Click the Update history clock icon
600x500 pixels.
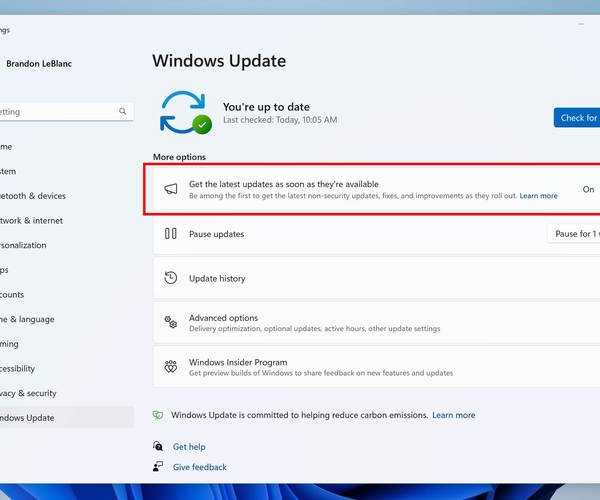pos(171,278)
